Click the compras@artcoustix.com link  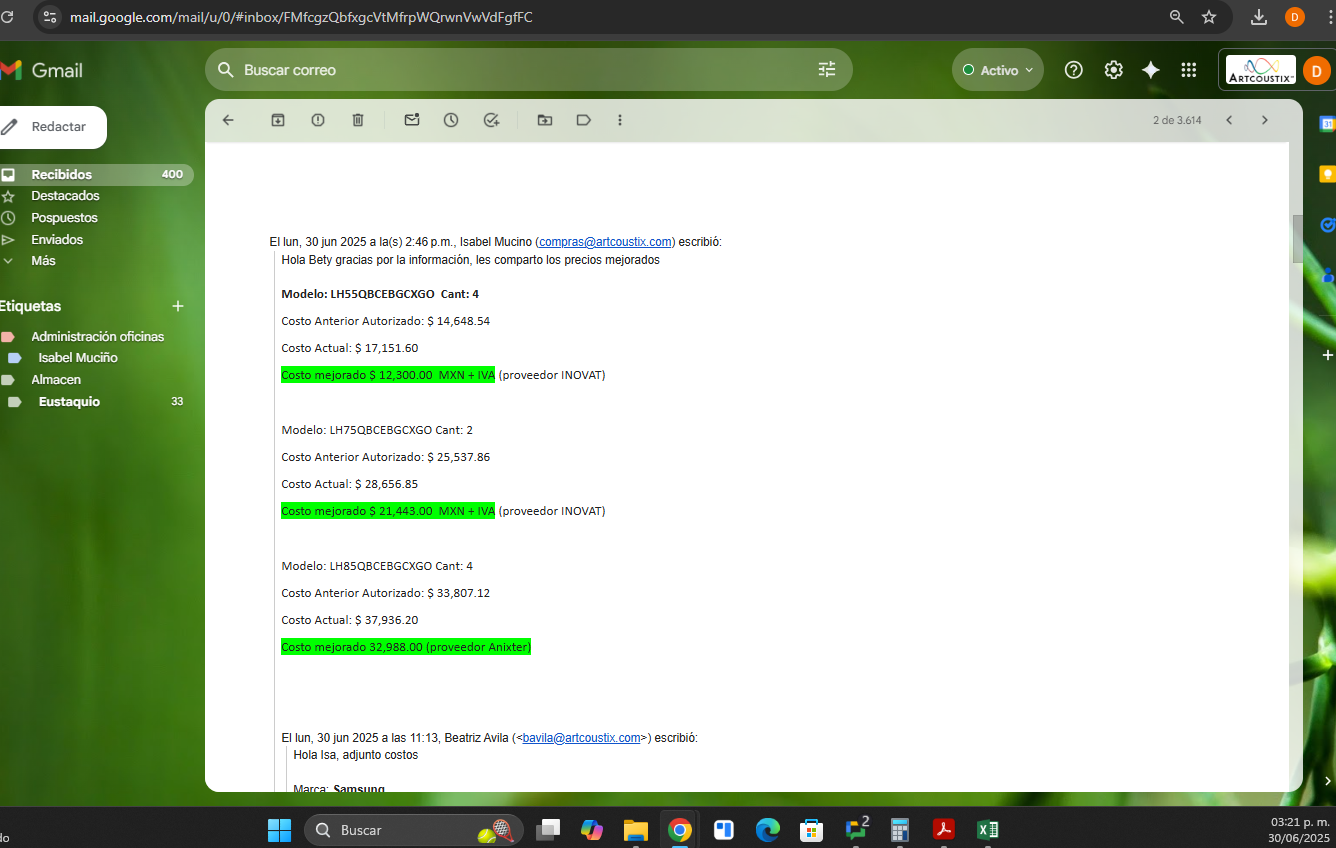(605, 242)
